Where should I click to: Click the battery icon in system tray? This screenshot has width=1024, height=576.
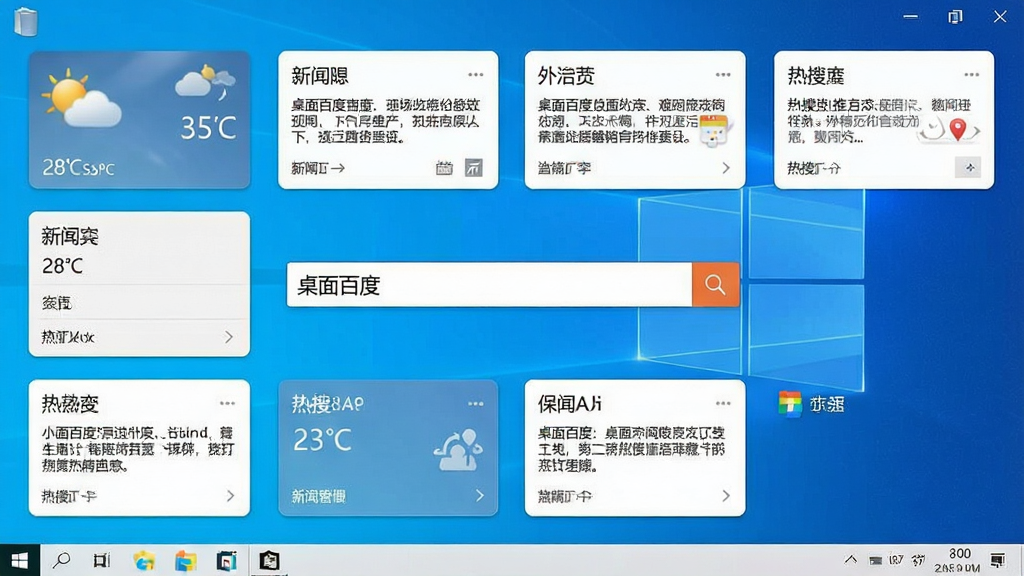[876, 560]
